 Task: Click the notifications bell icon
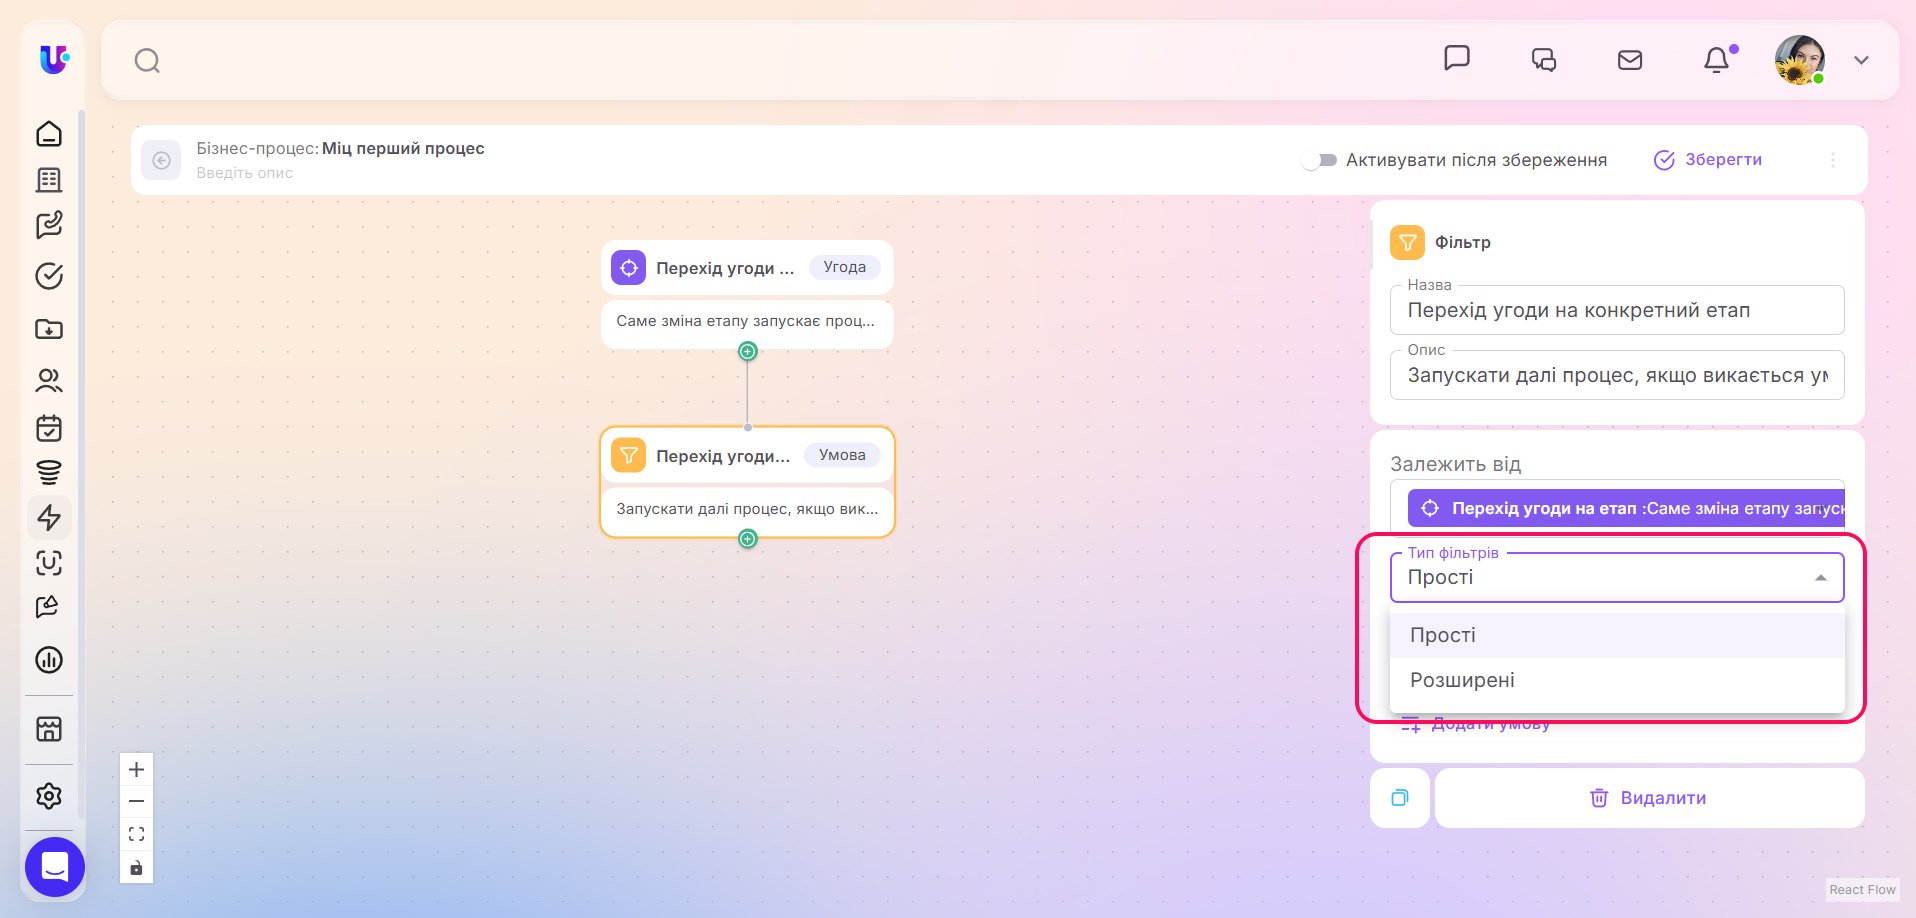click(x=1717, y=60)
